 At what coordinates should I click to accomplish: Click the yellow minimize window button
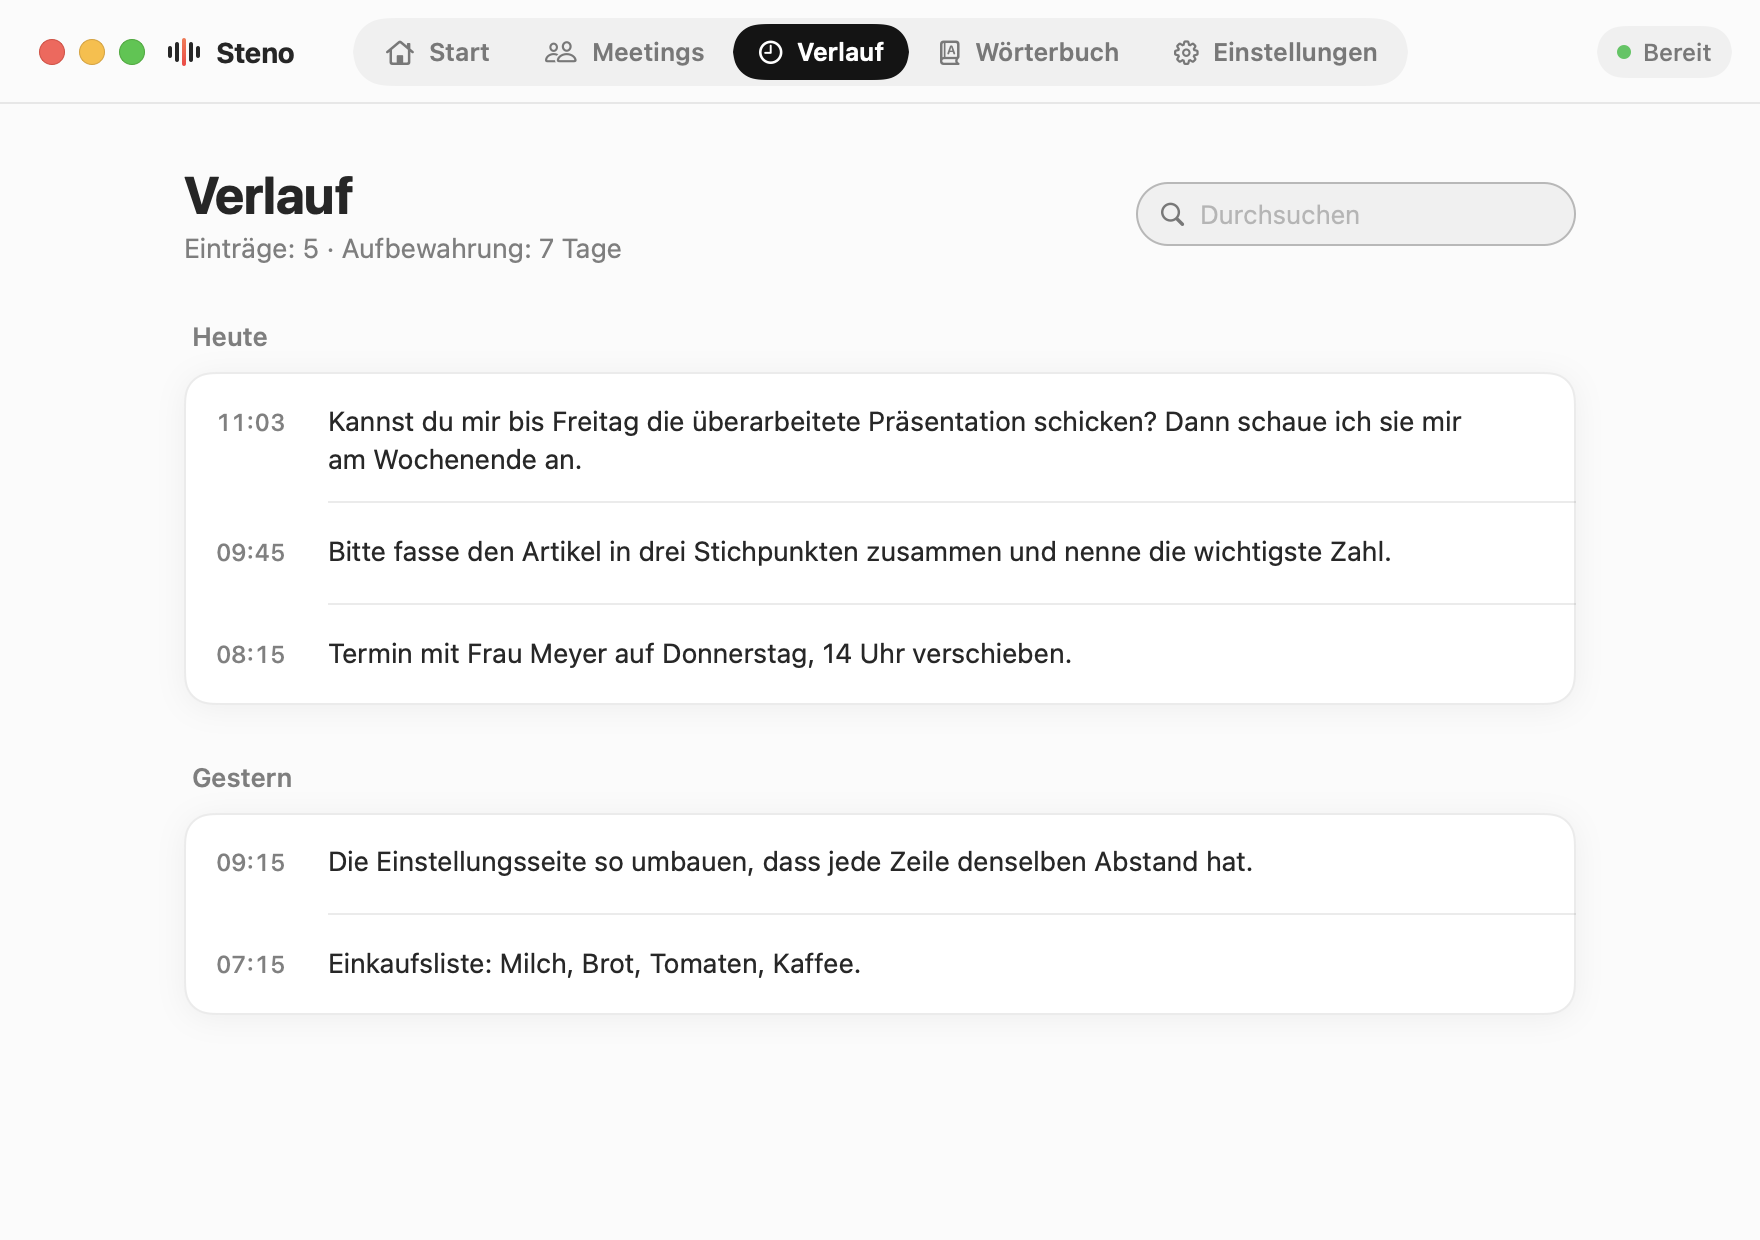coord(92,52)
